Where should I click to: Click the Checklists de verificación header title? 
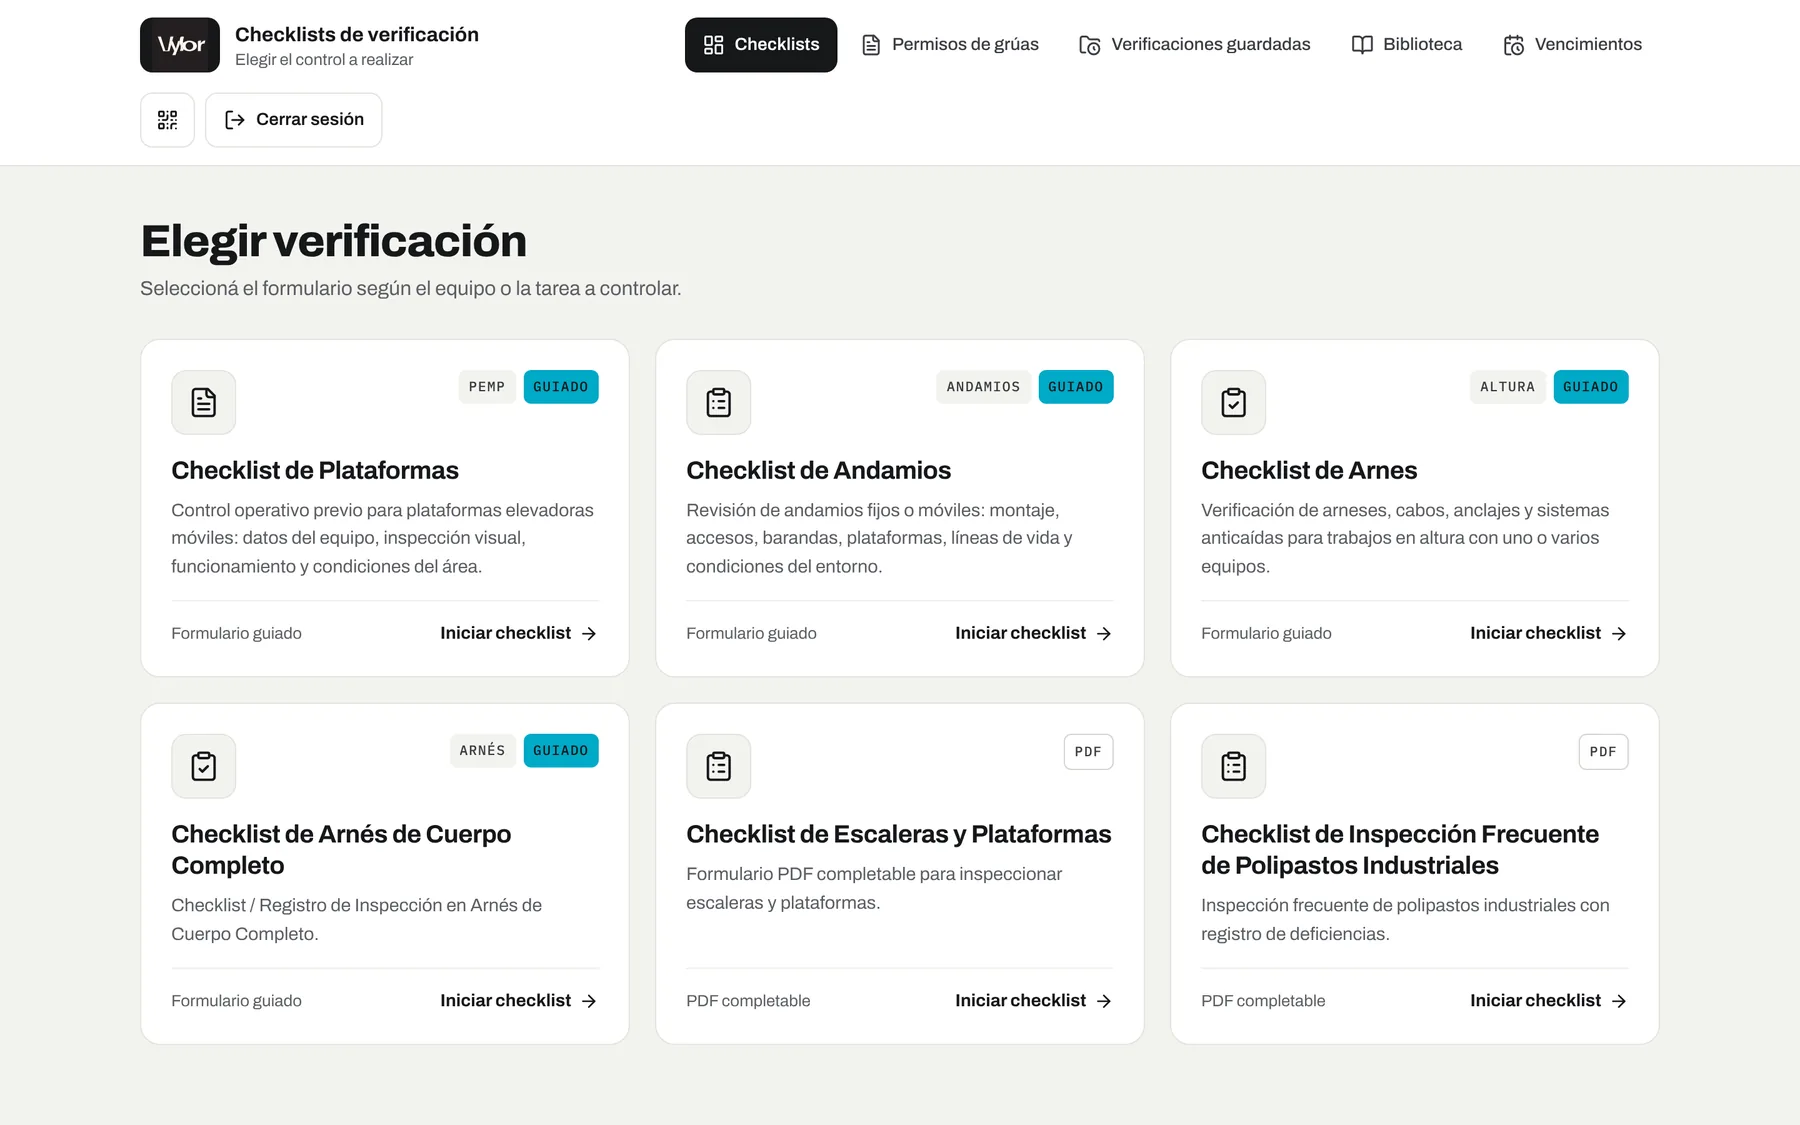(357, 35)
